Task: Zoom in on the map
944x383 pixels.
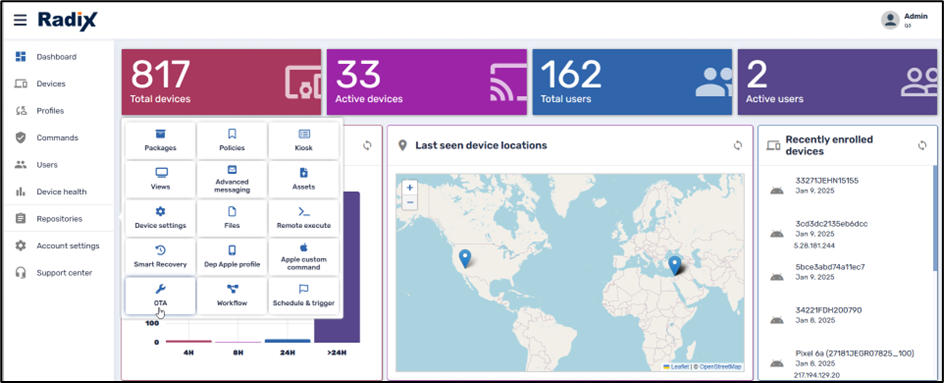Action: (410, 187)
